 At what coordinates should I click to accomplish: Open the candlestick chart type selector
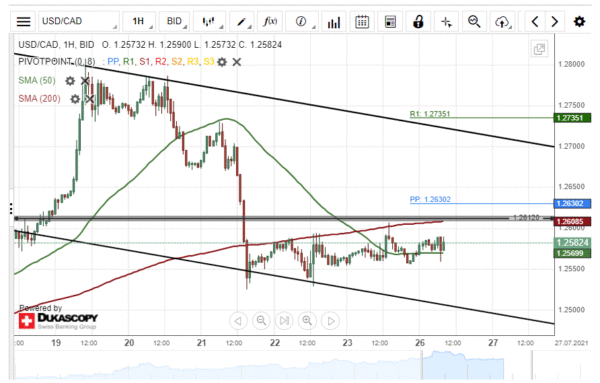pos(209,21)
